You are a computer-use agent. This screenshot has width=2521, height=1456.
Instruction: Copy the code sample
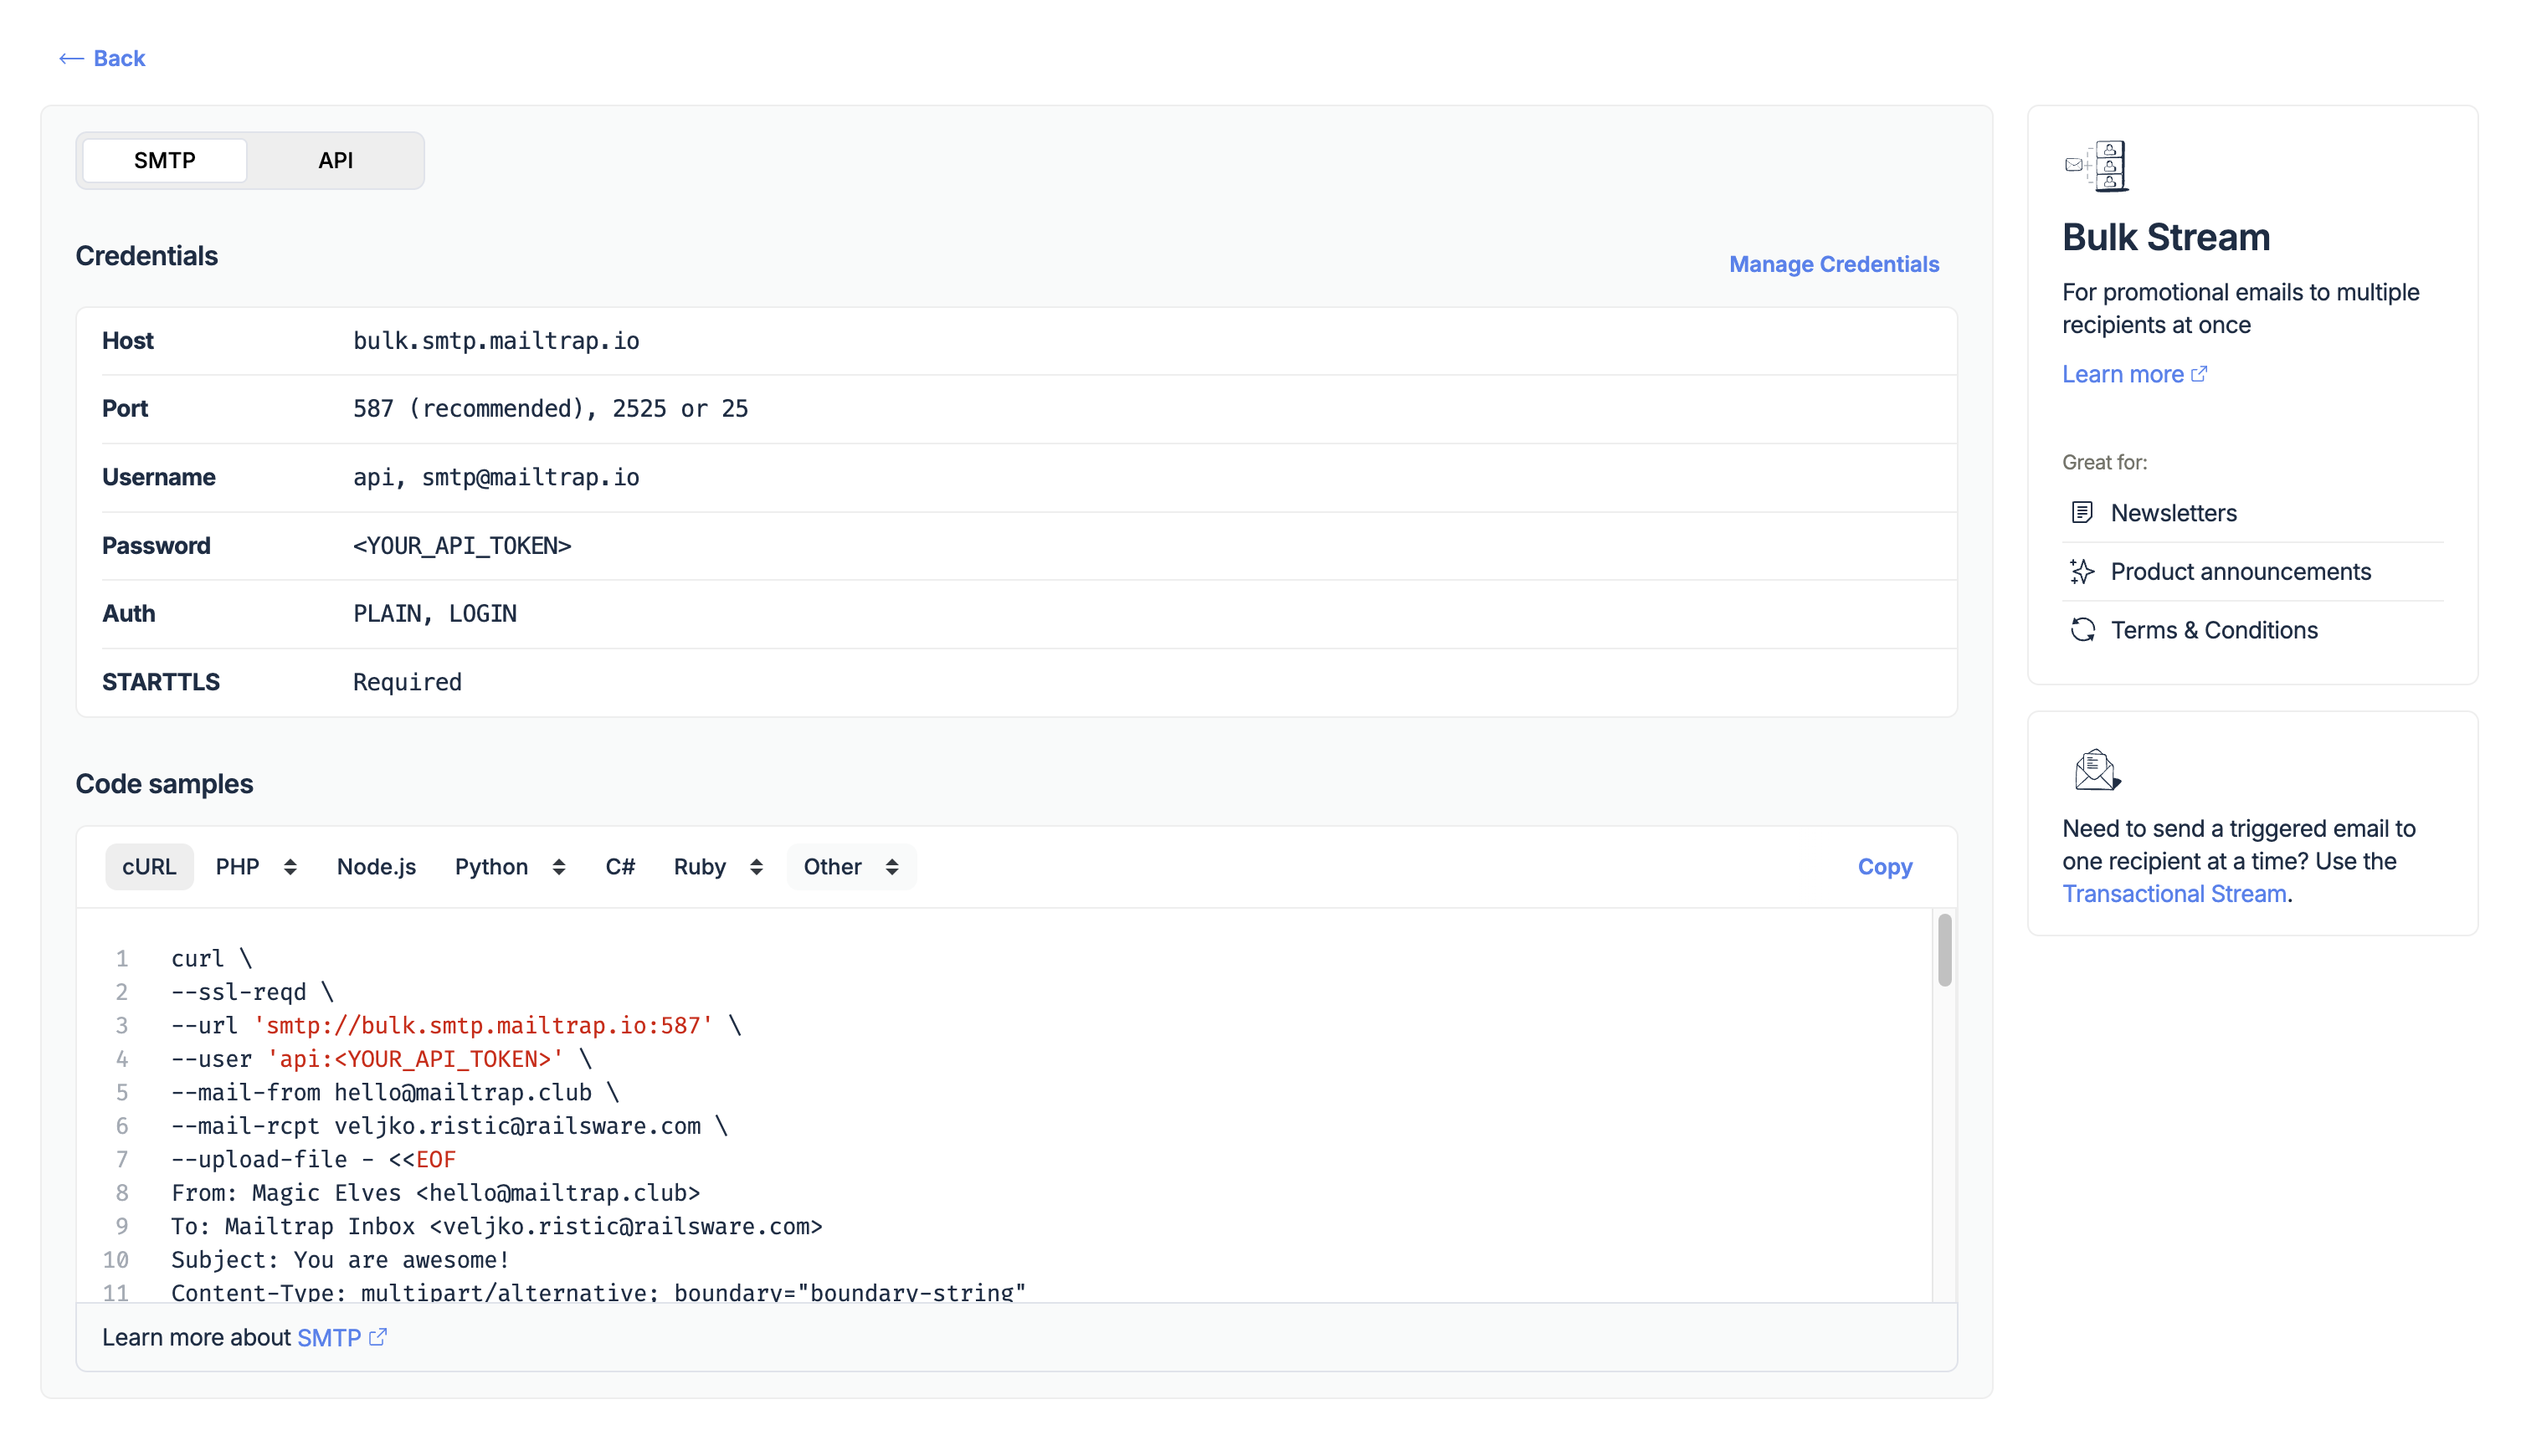(1884, 867)
